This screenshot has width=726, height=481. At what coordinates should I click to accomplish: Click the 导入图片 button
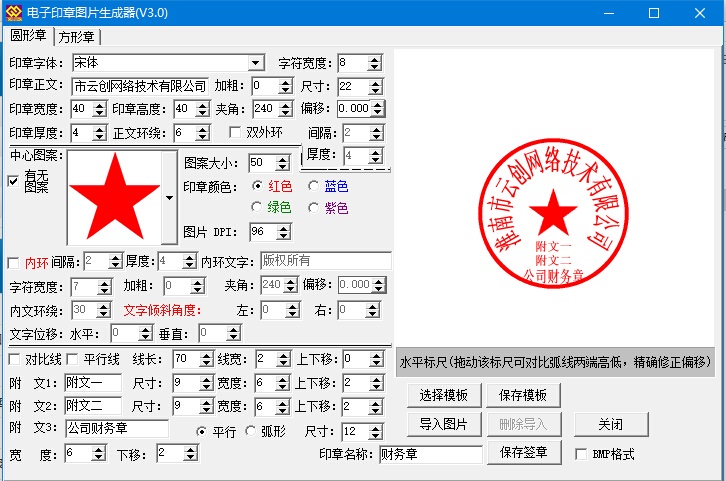point(445,424)
